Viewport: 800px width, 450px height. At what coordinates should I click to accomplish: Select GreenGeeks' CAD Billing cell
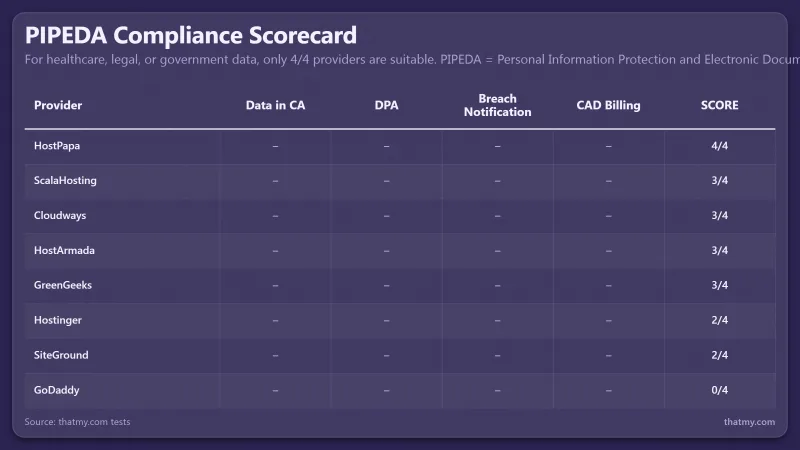click(x=608, y=286)
